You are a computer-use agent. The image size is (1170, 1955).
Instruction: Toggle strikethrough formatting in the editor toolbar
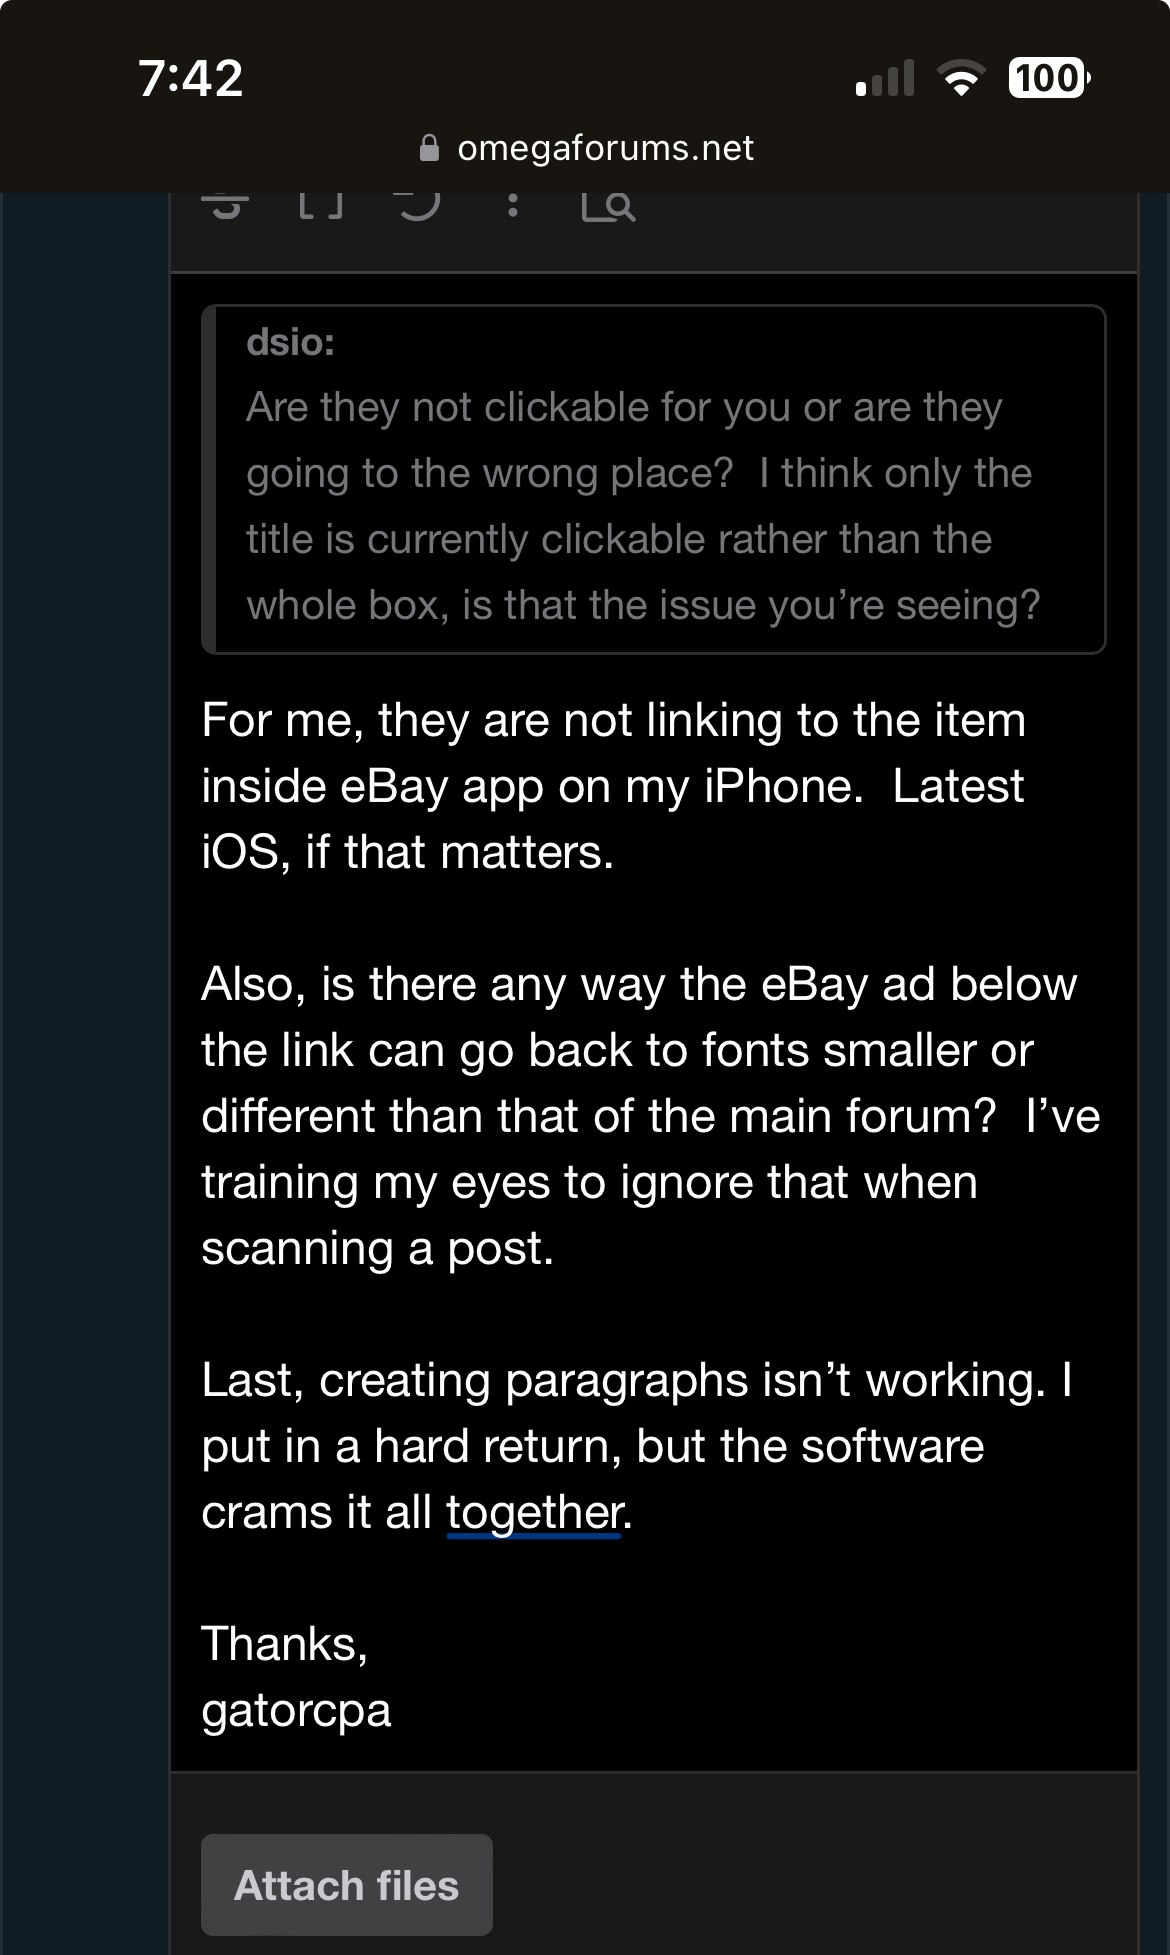225,206
